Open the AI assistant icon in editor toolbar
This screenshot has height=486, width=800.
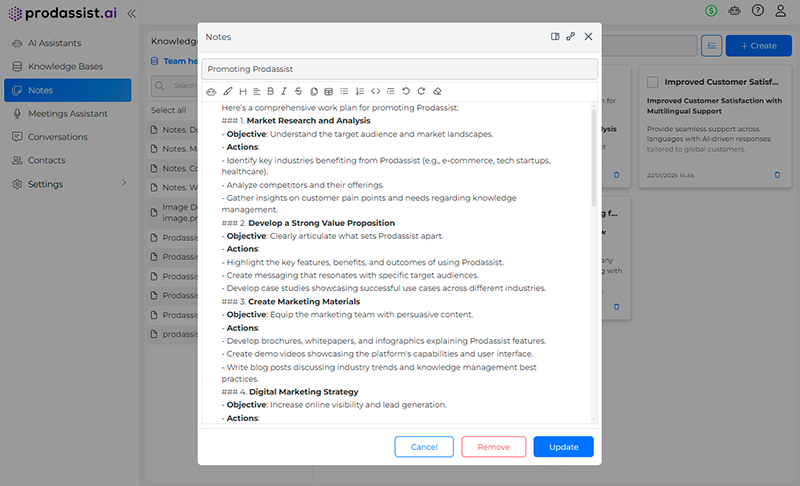tap(211, 92)
